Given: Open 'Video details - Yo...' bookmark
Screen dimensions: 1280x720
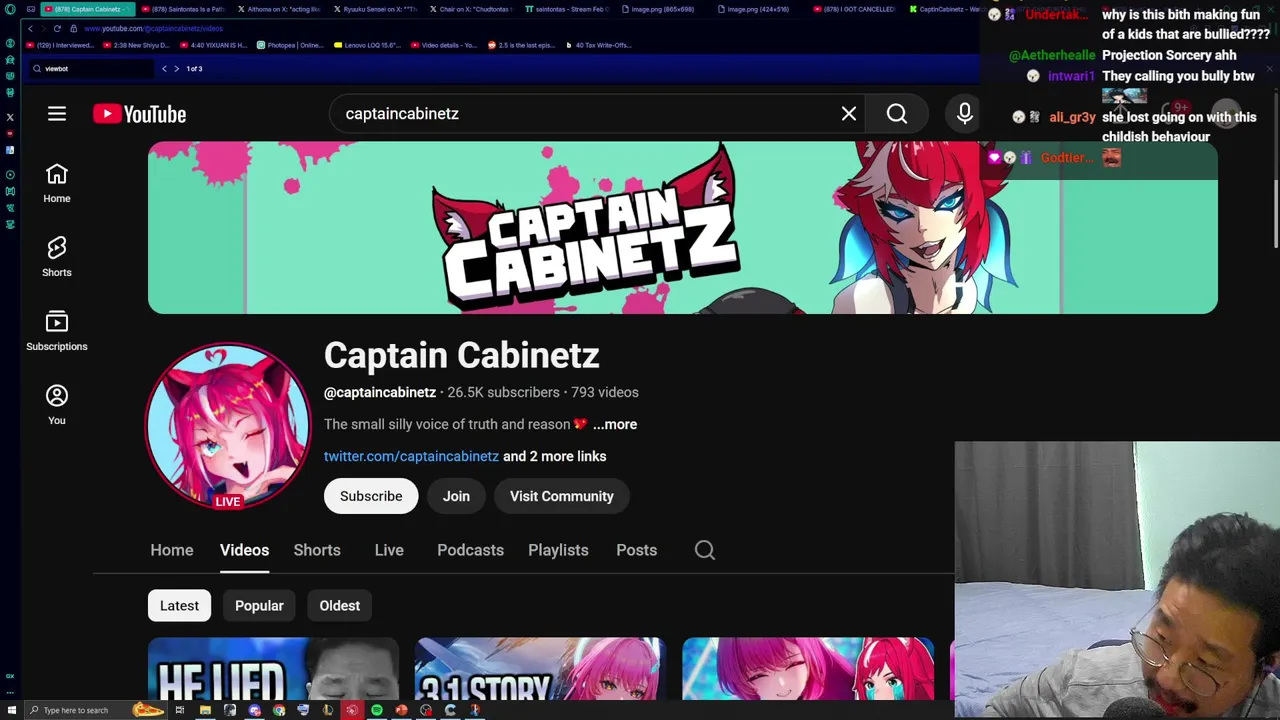Looking at the screenshot, I should point(444,45).
